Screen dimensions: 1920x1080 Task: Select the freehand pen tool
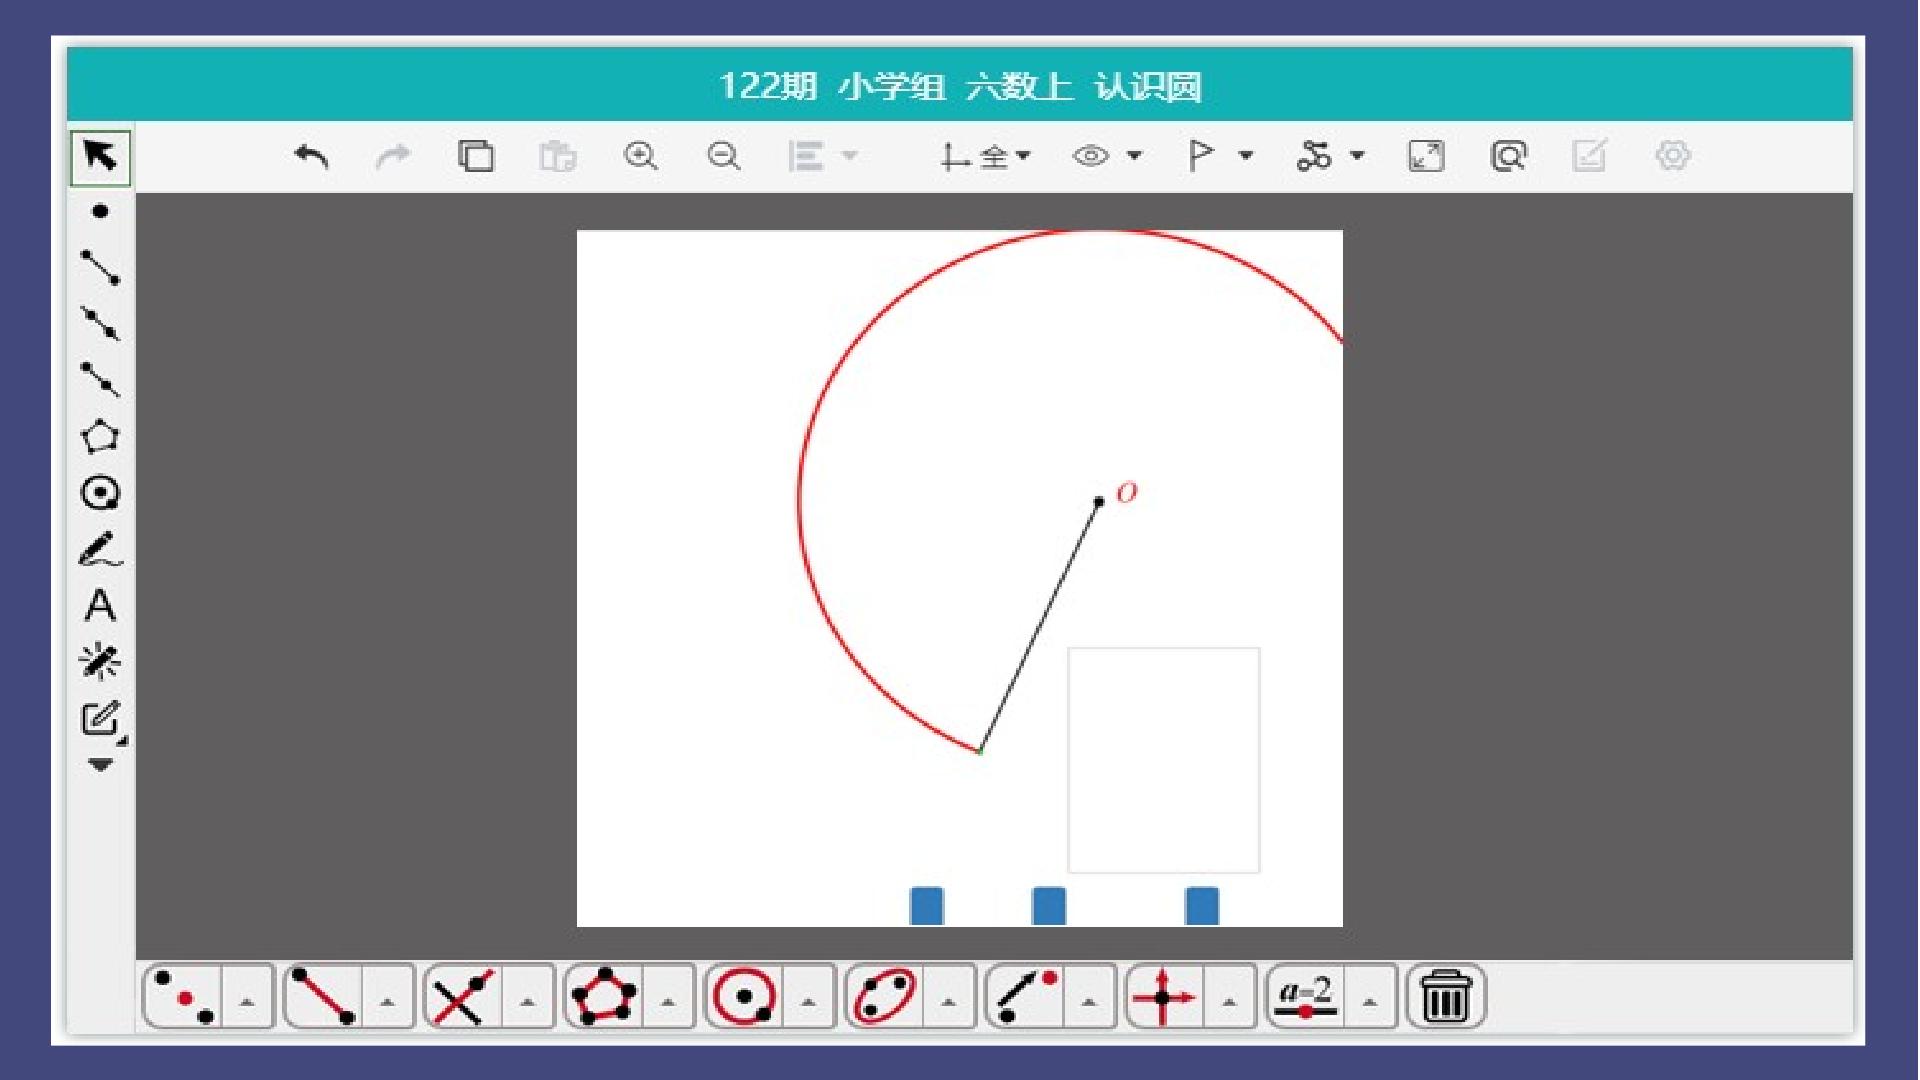[x=100, y=550]
